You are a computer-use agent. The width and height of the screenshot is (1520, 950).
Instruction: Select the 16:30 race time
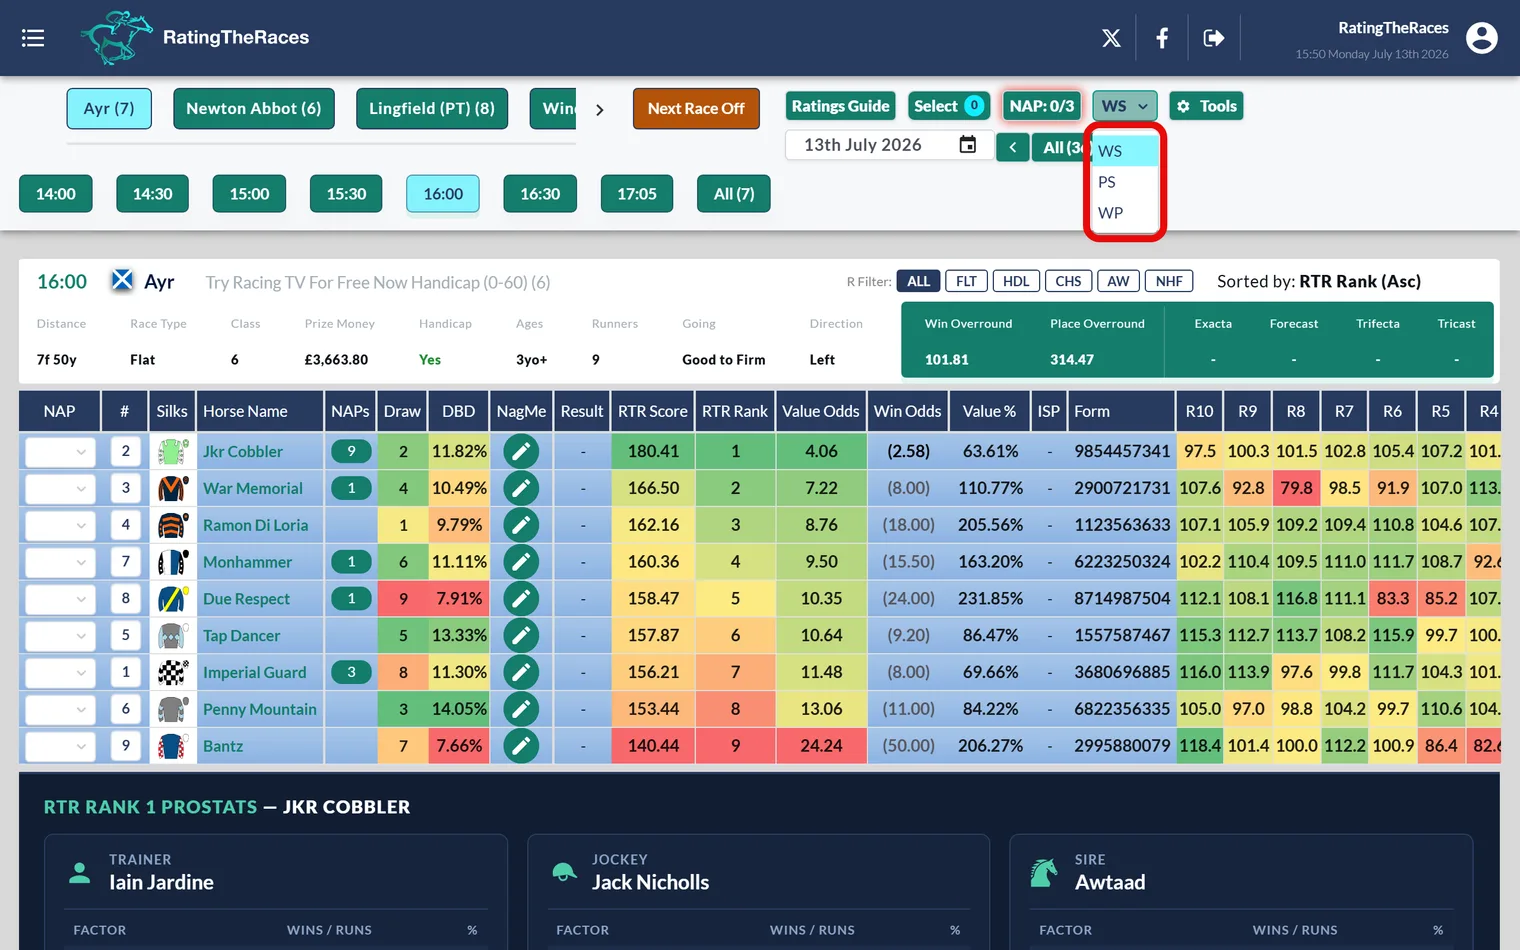click(x=540, y=194)
